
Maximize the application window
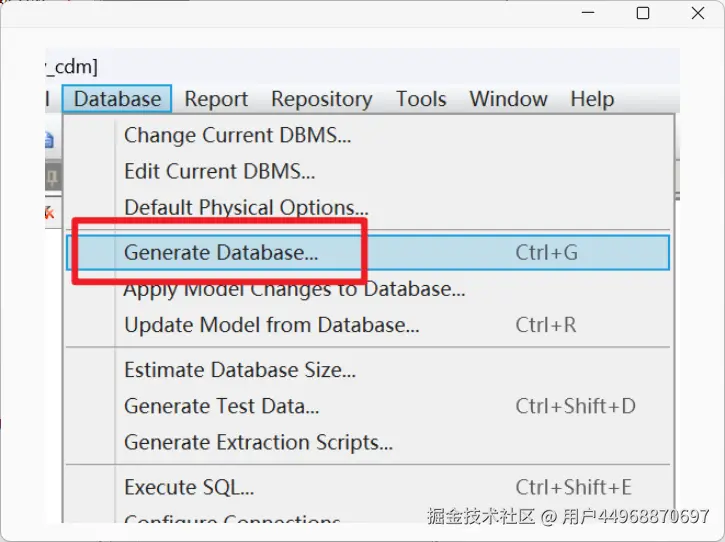click(x=643, y=14)
